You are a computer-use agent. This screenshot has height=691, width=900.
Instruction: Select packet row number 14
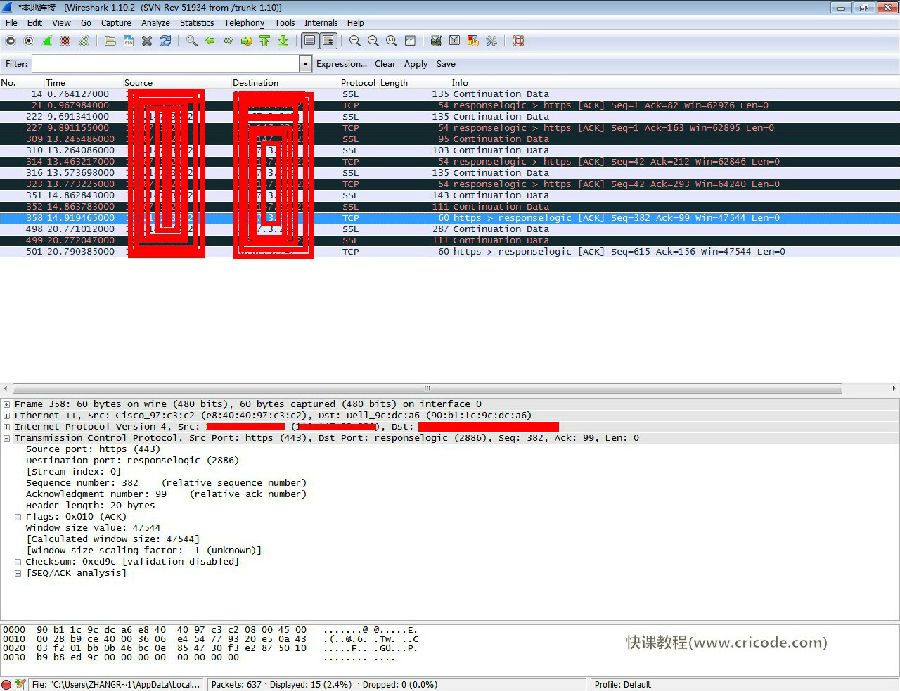pos(450,94)
